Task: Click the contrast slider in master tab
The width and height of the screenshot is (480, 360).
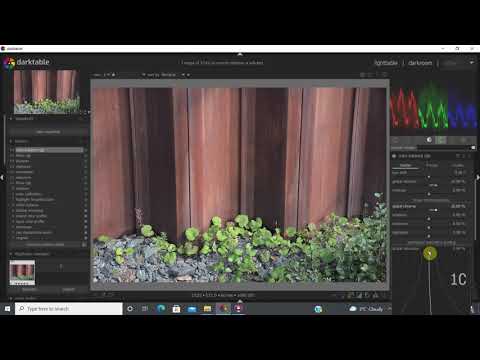Action: coord(429,191)
